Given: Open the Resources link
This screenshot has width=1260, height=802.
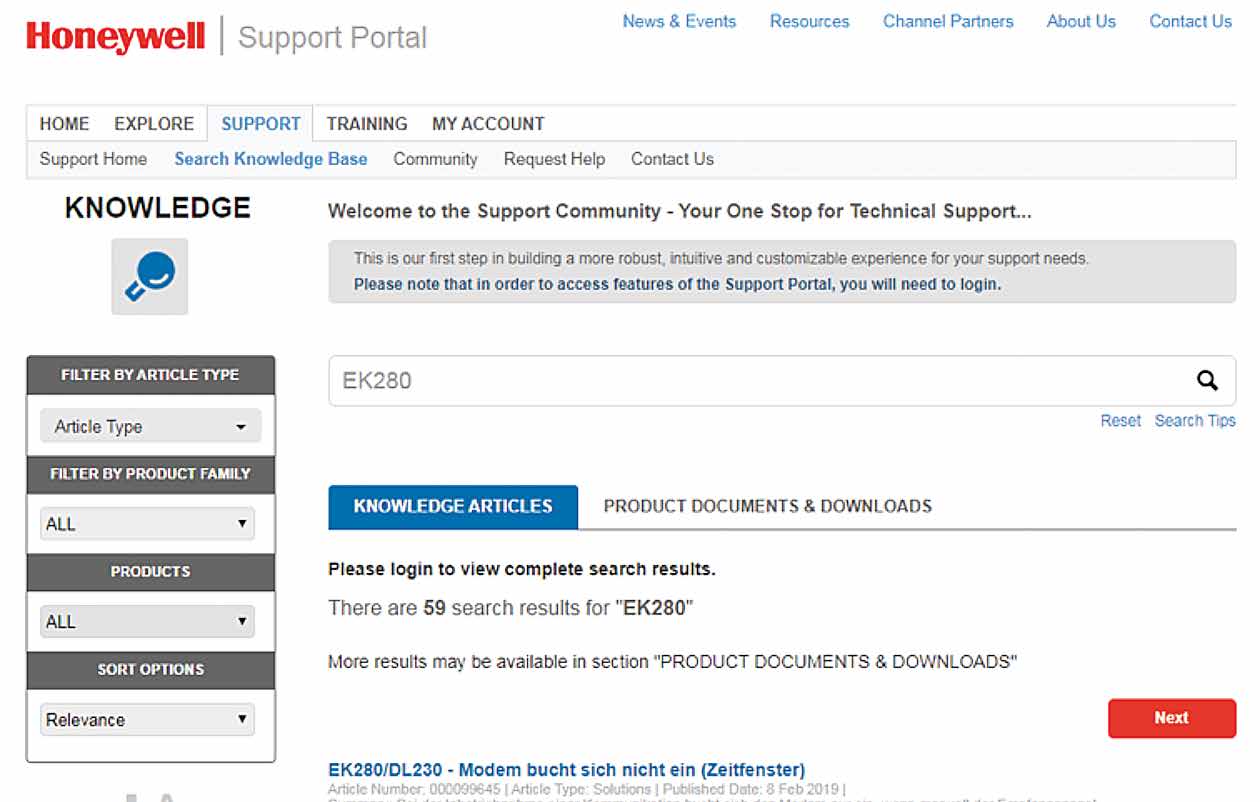Looking at the screenshot, I should pyautogui.click(x=809, y=21).
